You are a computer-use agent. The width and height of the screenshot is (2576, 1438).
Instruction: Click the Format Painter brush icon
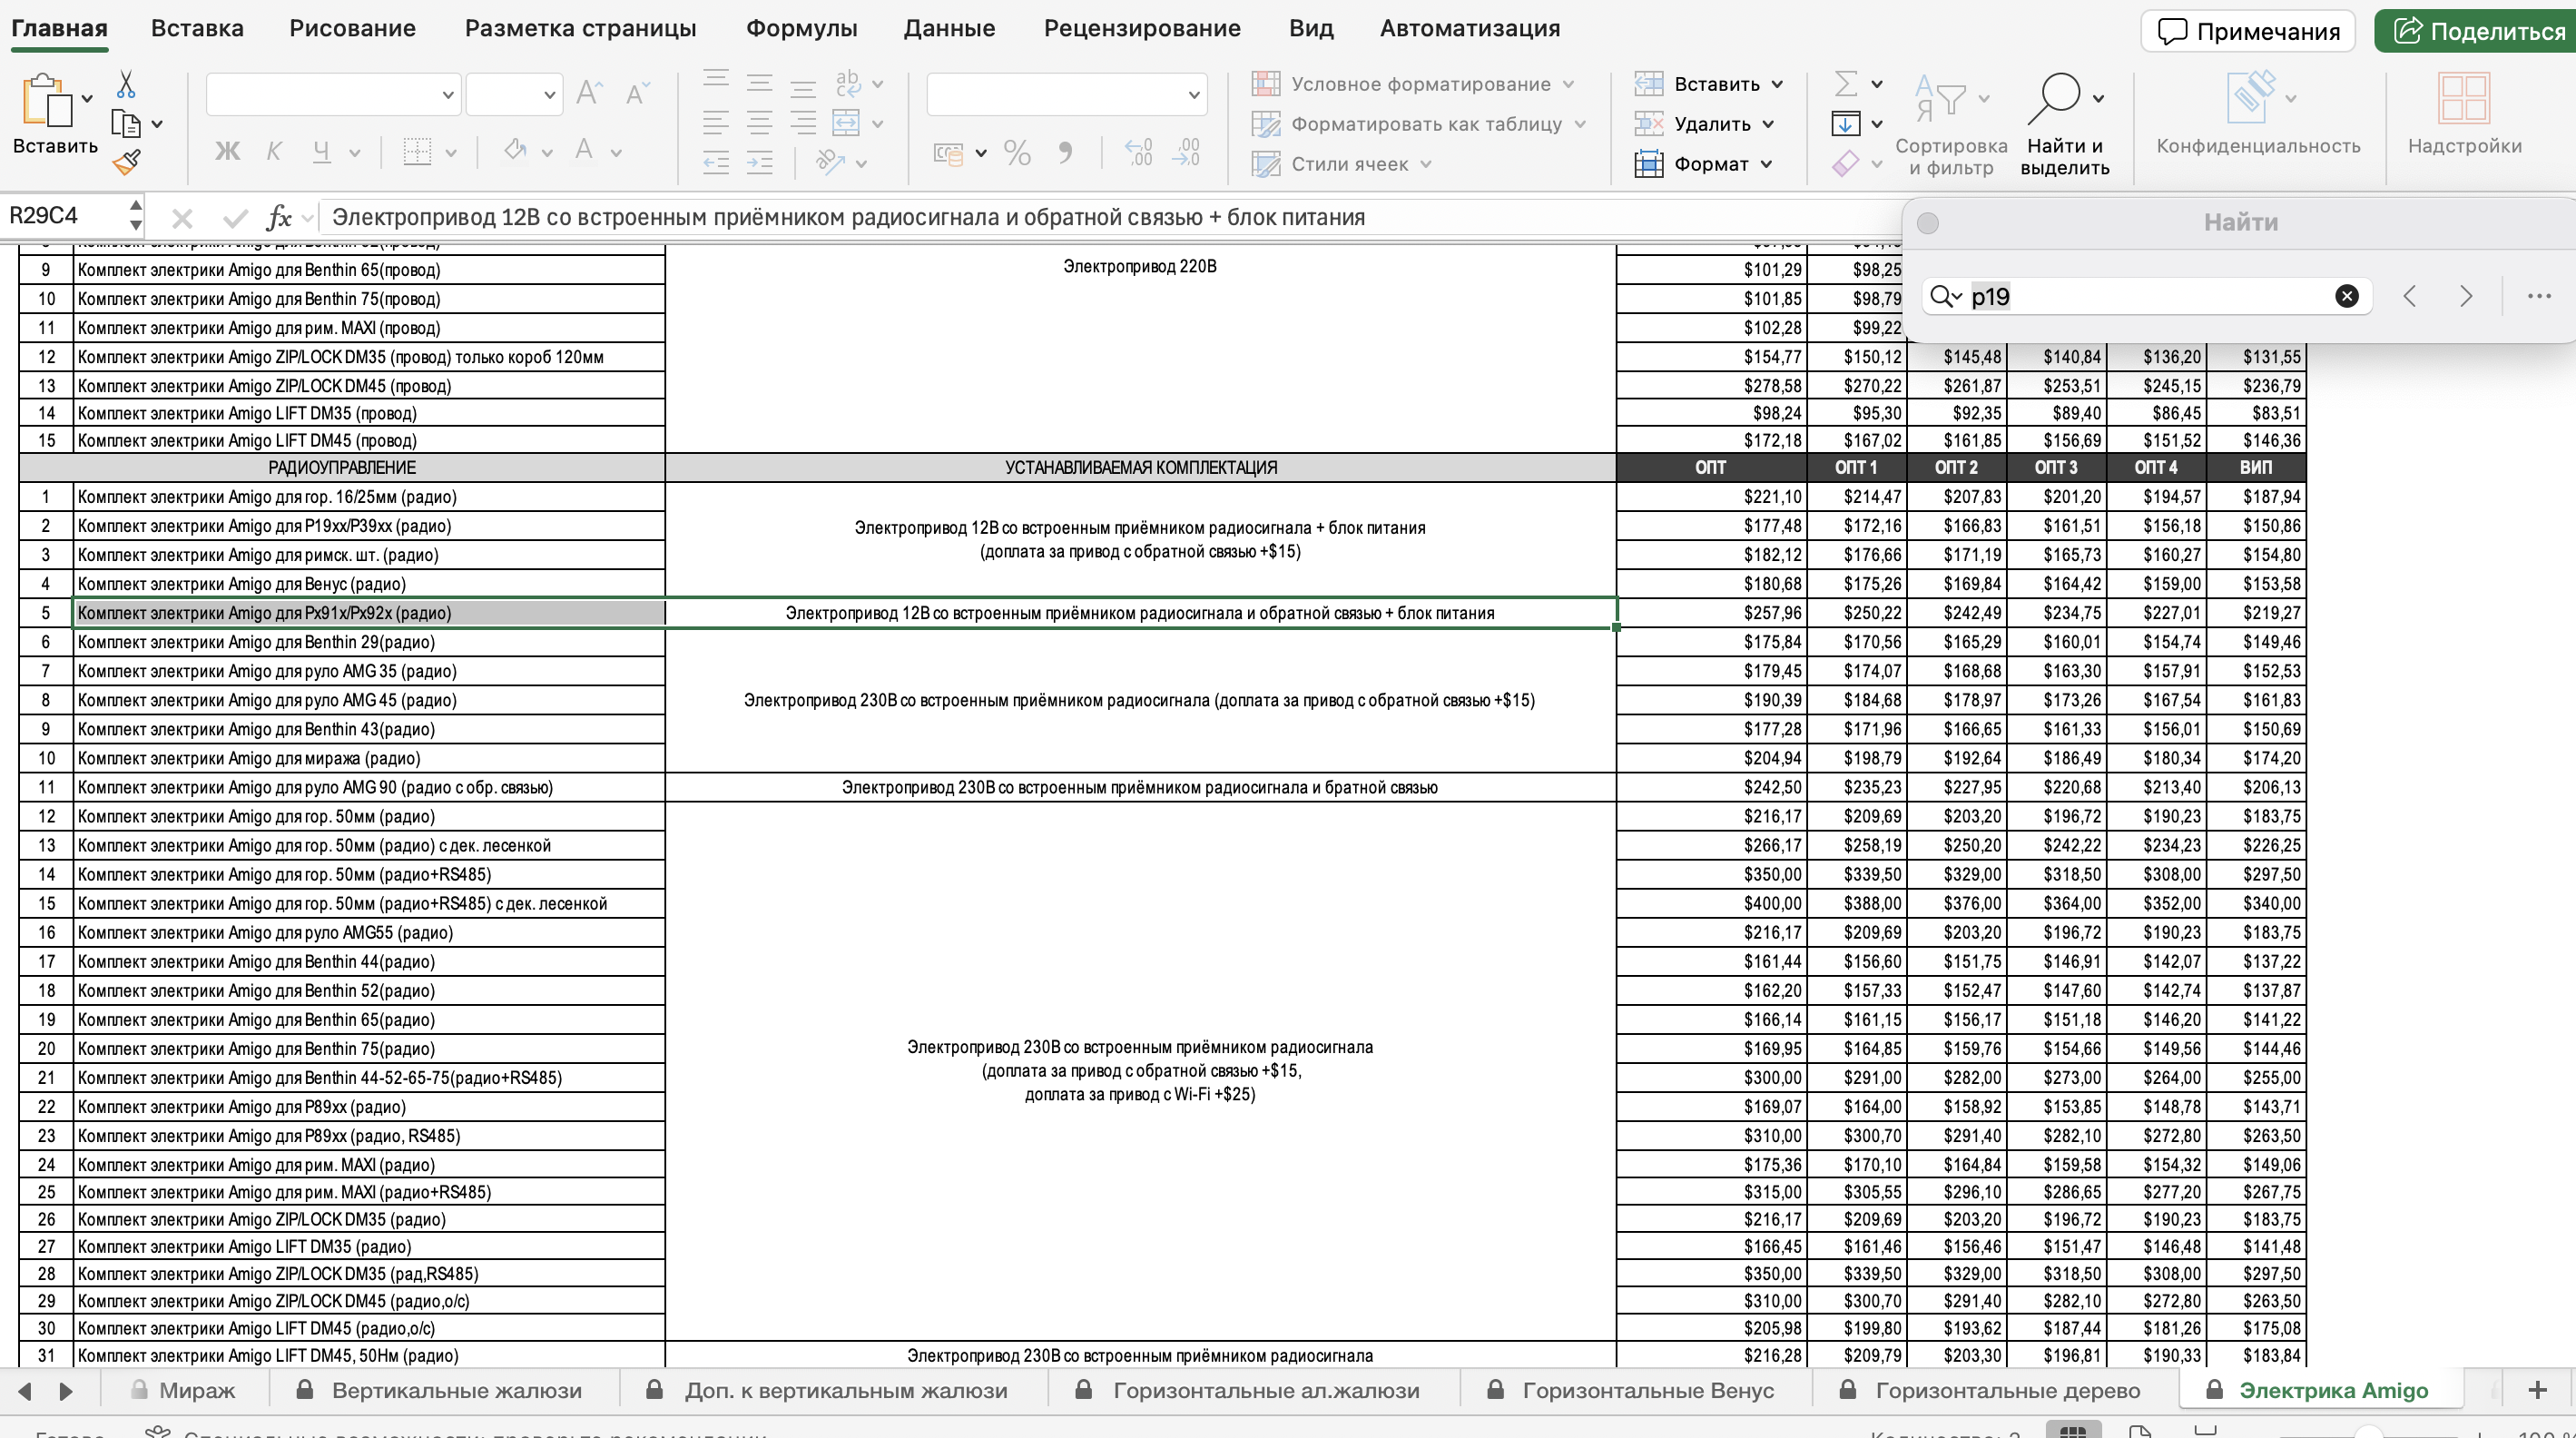click(127, 161)
